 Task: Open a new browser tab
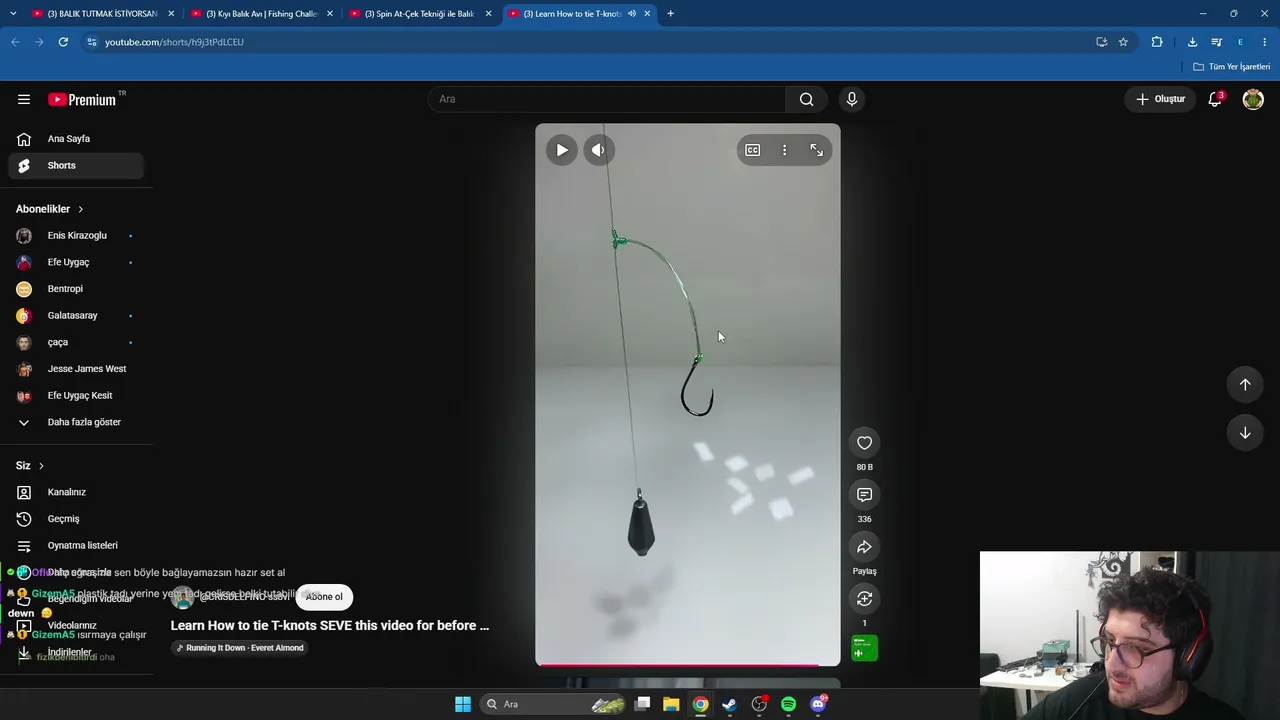pos(670,14)
